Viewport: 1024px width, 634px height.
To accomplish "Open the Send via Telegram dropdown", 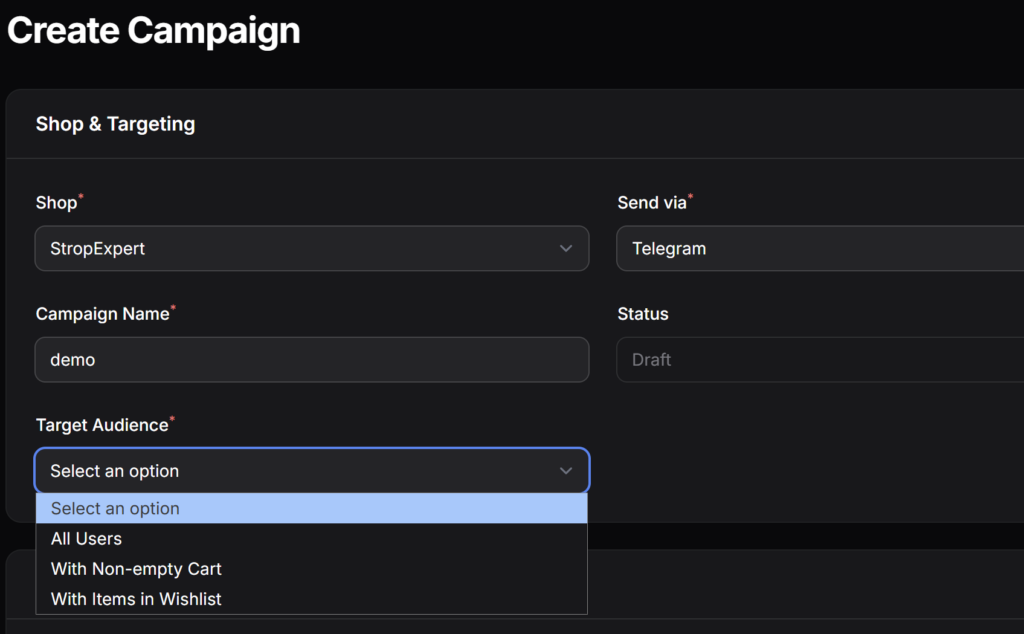I will (x=819, y=248).
